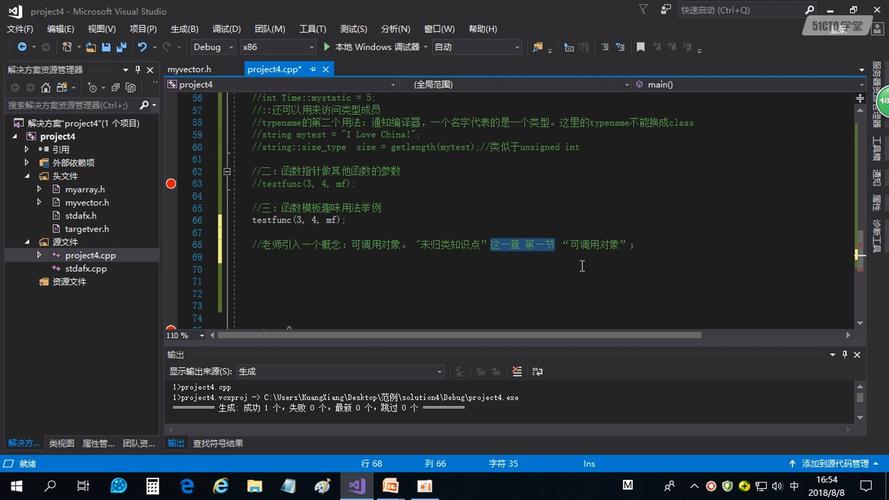Image resolution: width=889 pixels, height=500 pixels.
Task: Click the uncomment lines toolbar icon
Action: [620, 47]
